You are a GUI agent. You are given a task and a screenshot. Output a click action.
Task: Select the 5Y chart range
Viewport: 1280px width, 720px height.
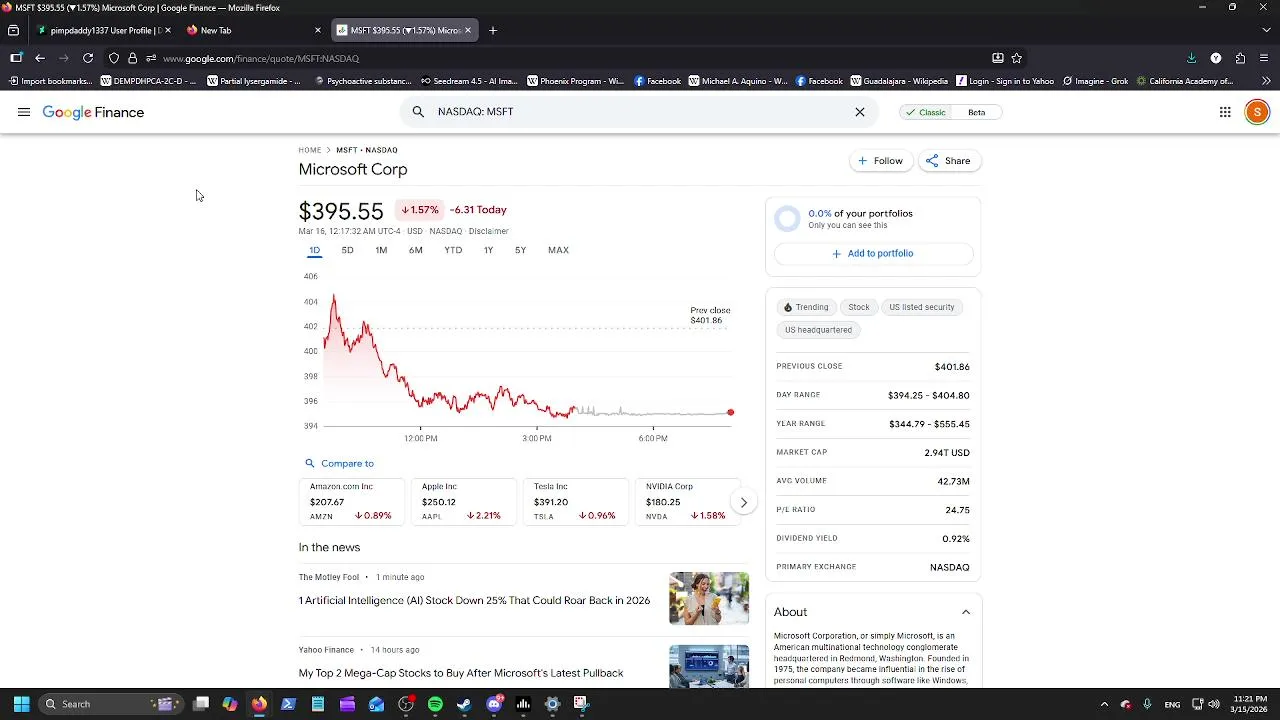click(x=520, y=250)
